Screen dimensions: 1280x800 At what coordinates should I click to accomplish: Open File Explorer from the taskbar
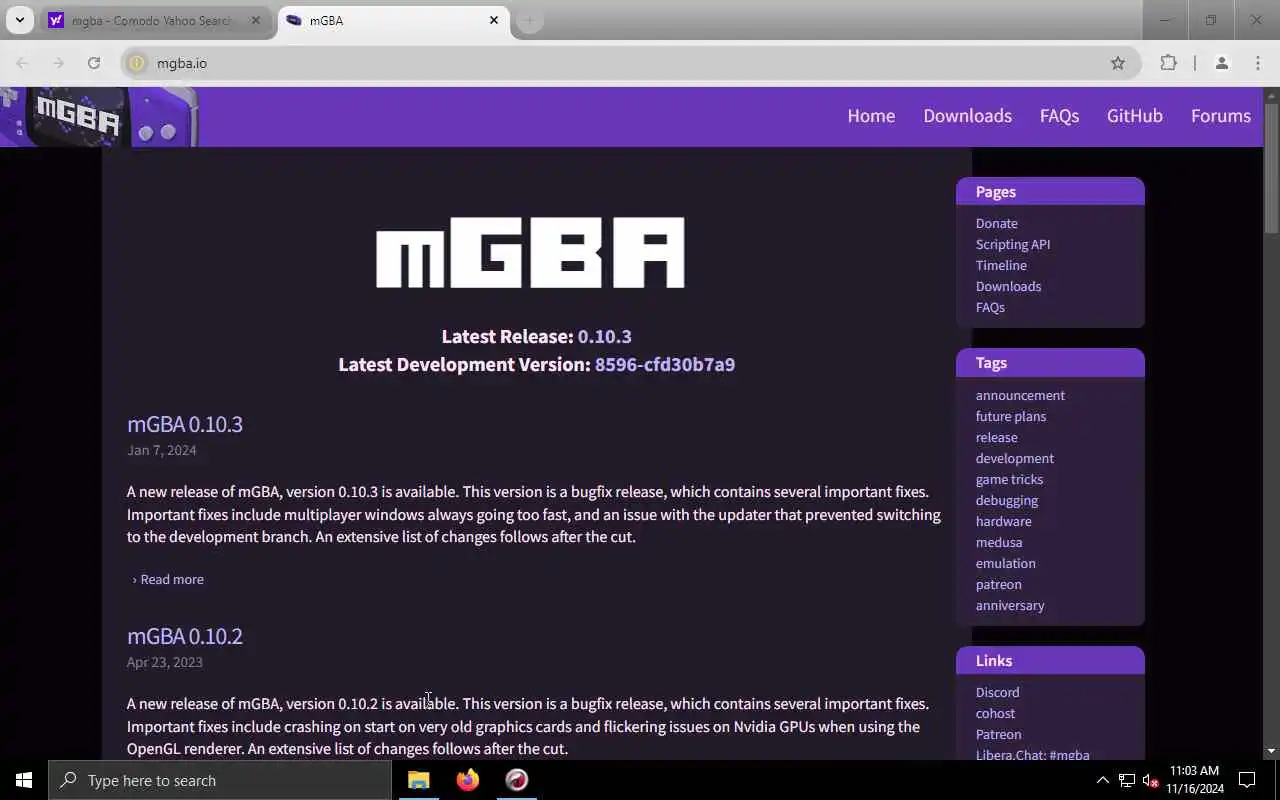click(x=418, y=780)
